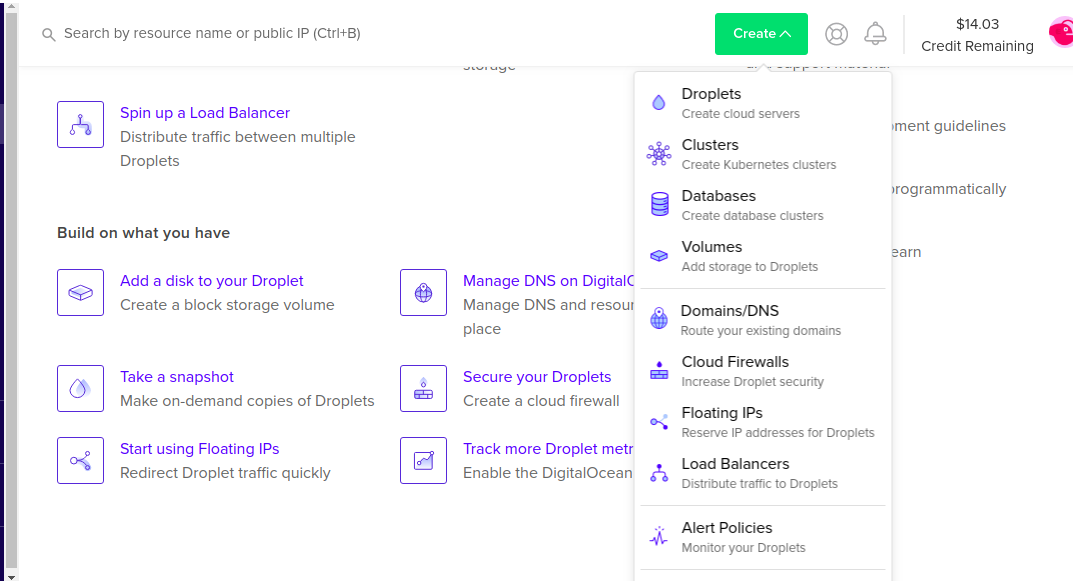Click the support lifebuoy icon
The width and height of the screenshot is (1073, 581).
[x=836, y=34]
